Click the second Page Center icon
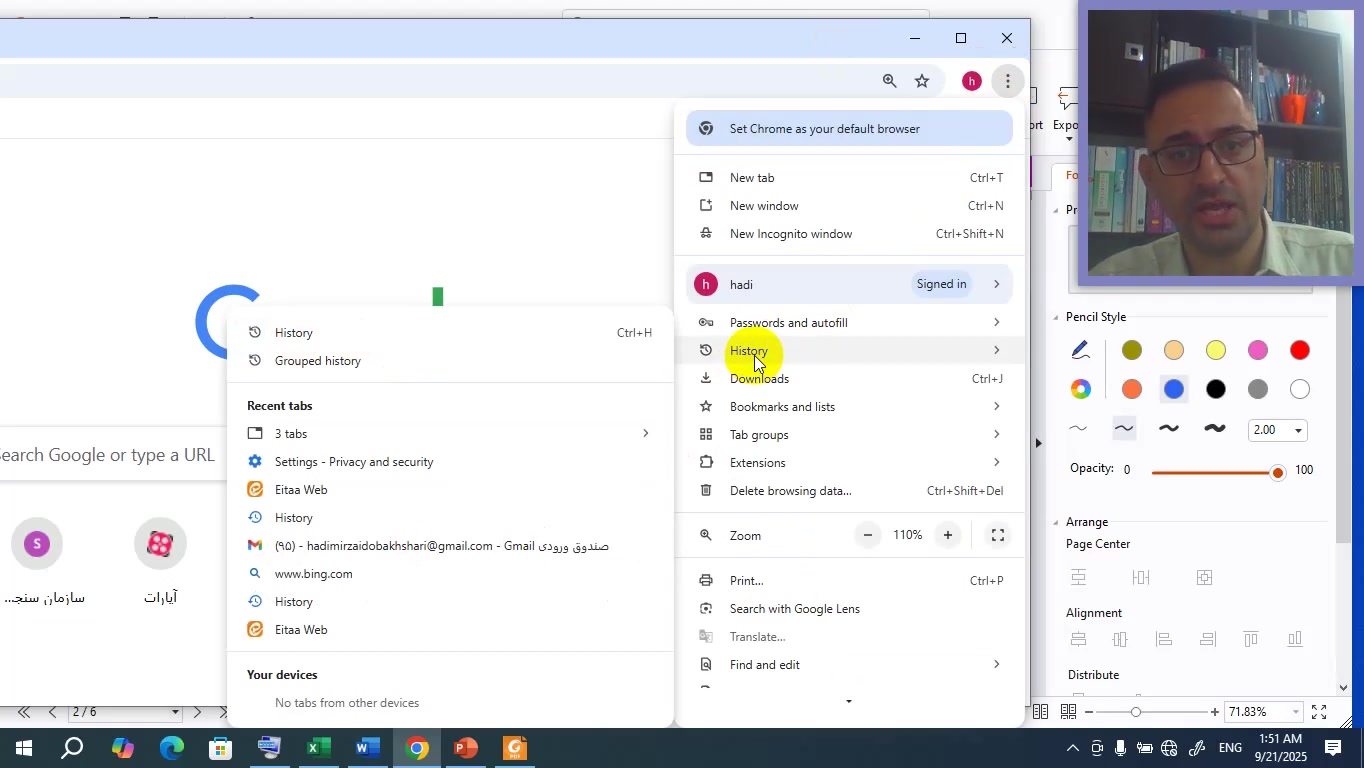Screen dimensions: 1364x768 click(1141, 577)
